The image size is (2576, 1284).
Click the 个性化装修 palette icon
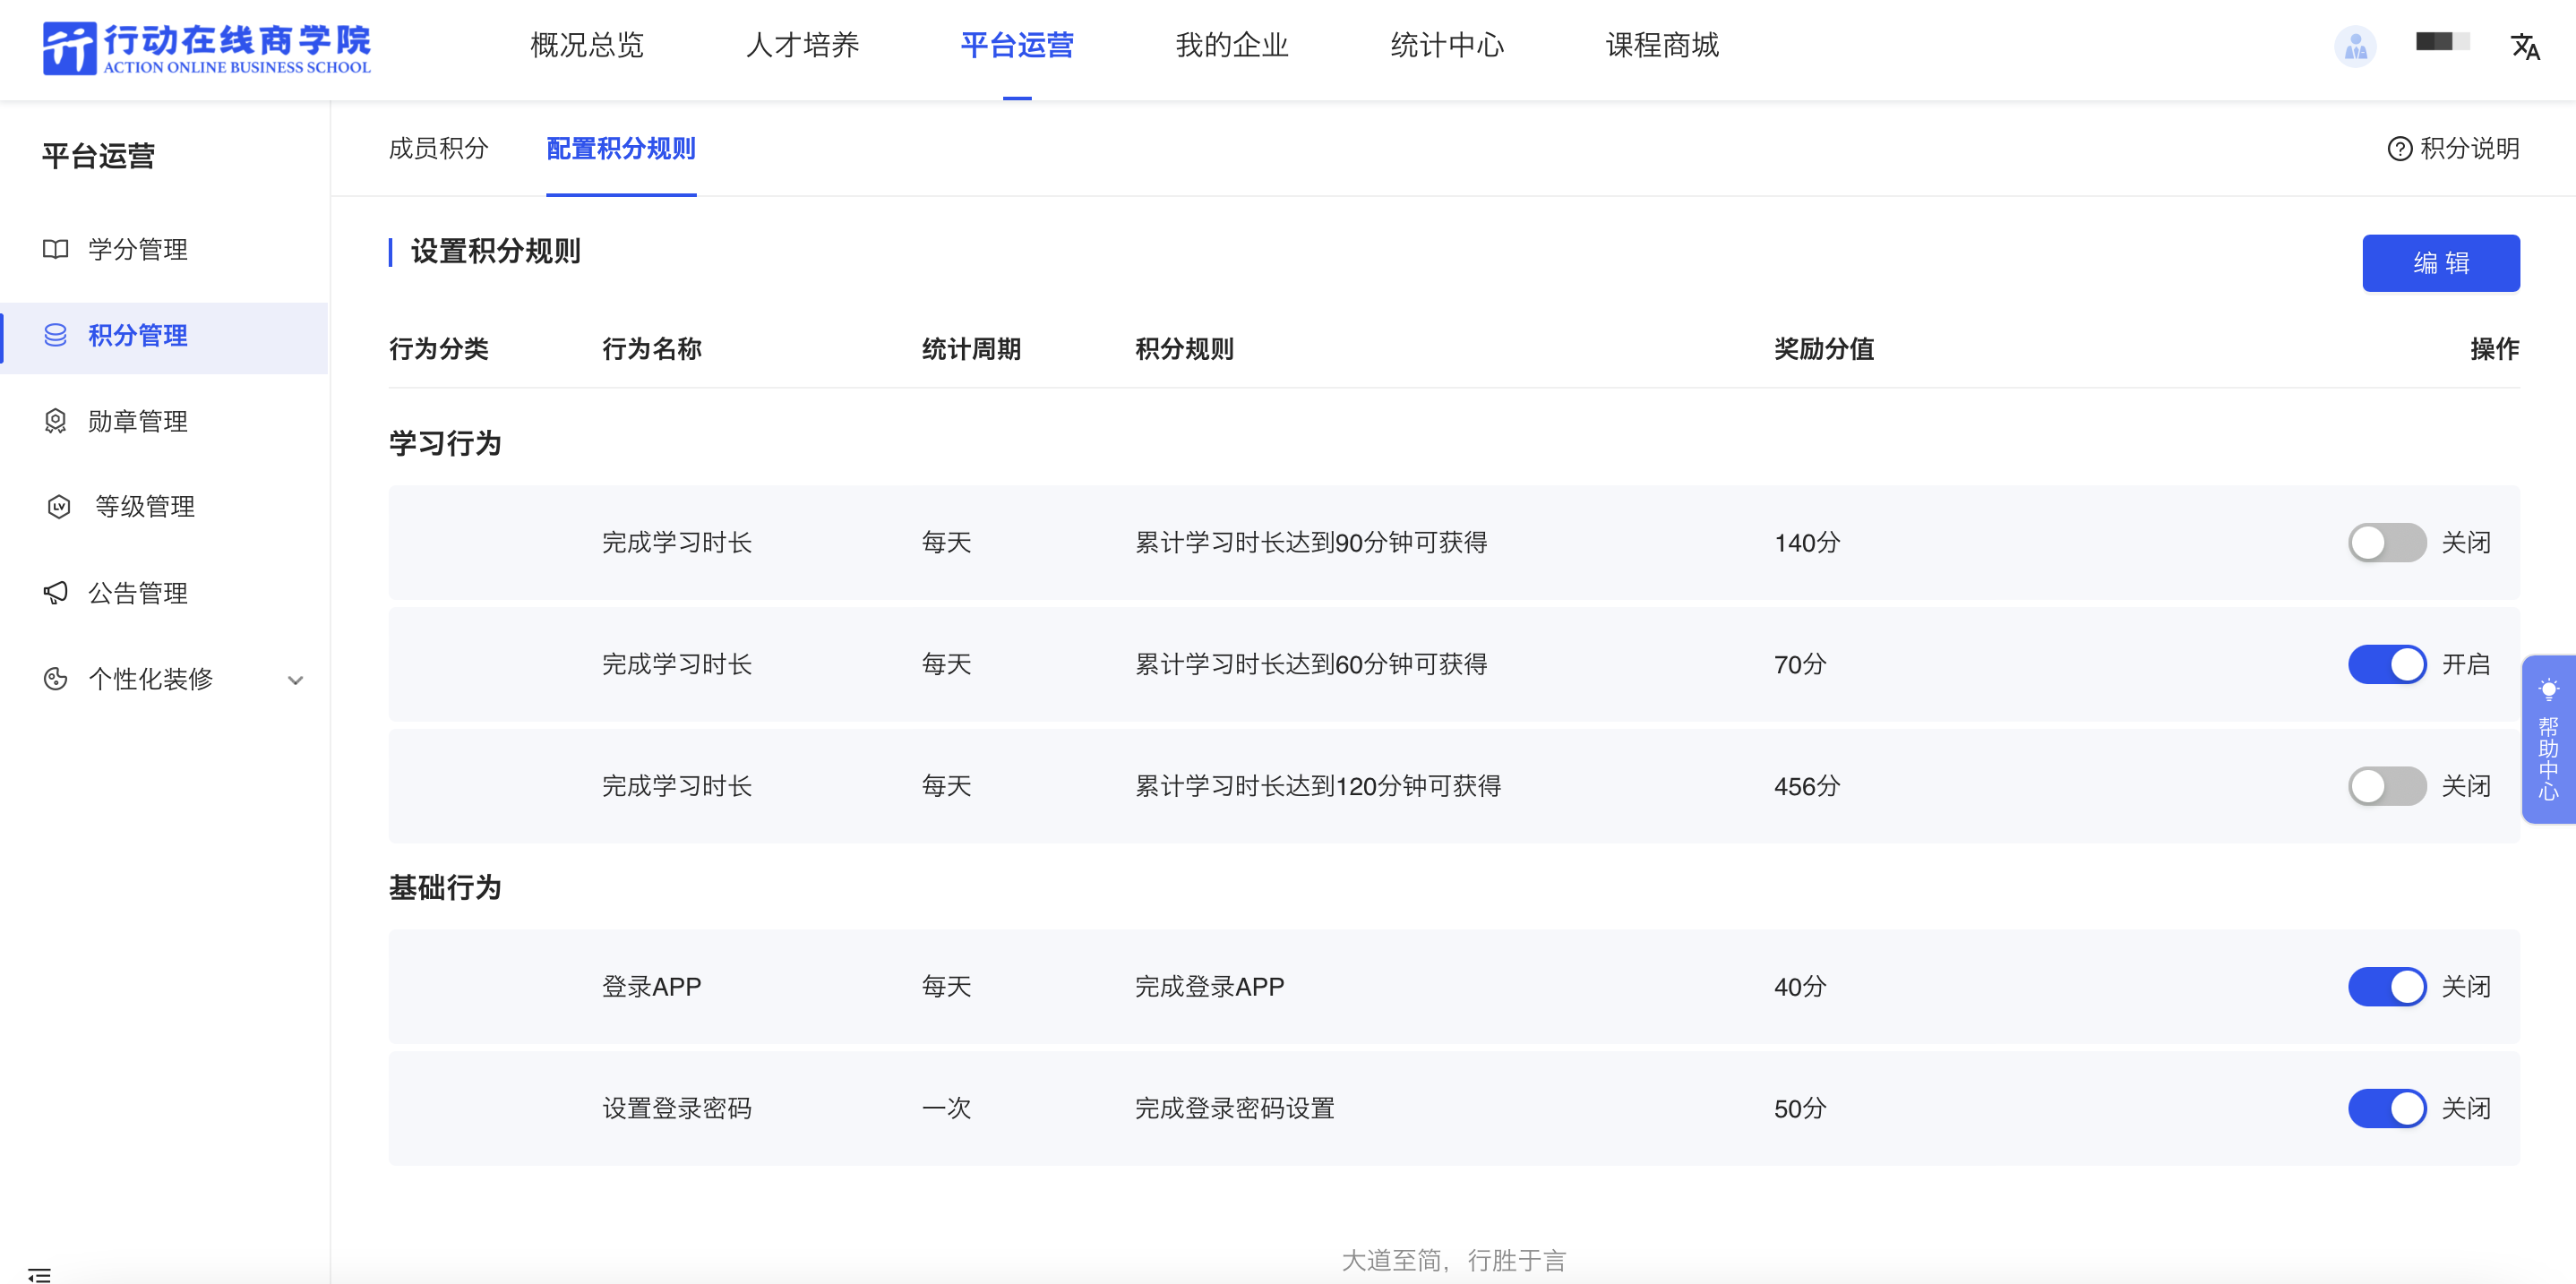(x=56, y=679)
